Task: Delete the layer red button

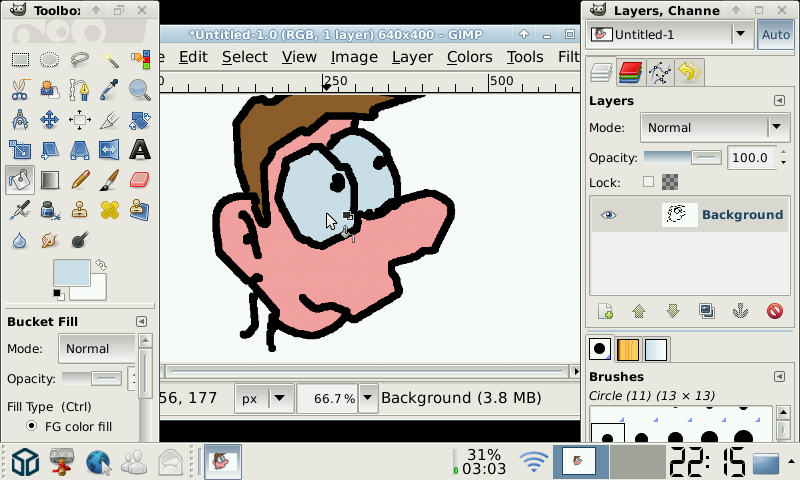Action: (774, 311)
